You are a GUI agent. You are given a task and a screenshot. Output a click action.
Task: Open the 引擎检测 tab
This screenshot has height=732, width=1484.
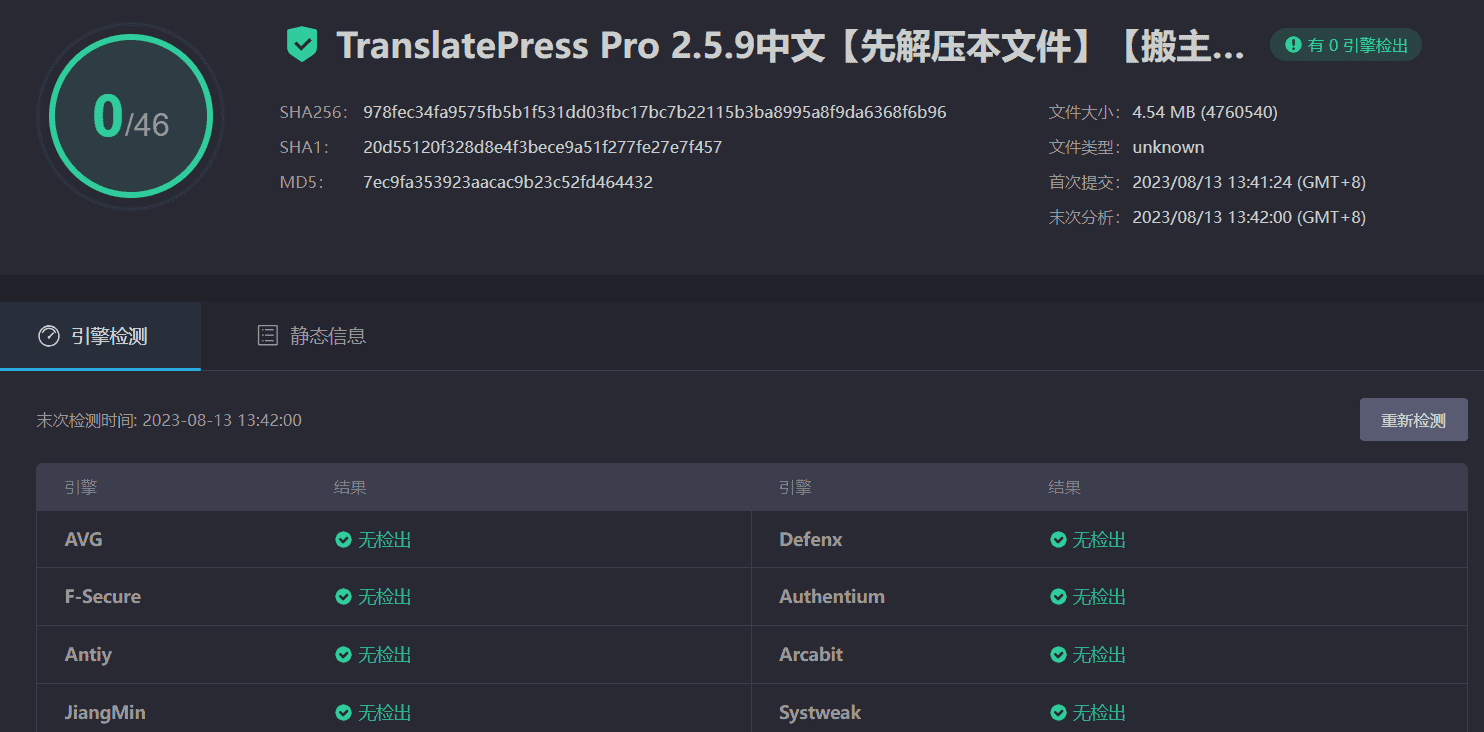coord(100,336)
